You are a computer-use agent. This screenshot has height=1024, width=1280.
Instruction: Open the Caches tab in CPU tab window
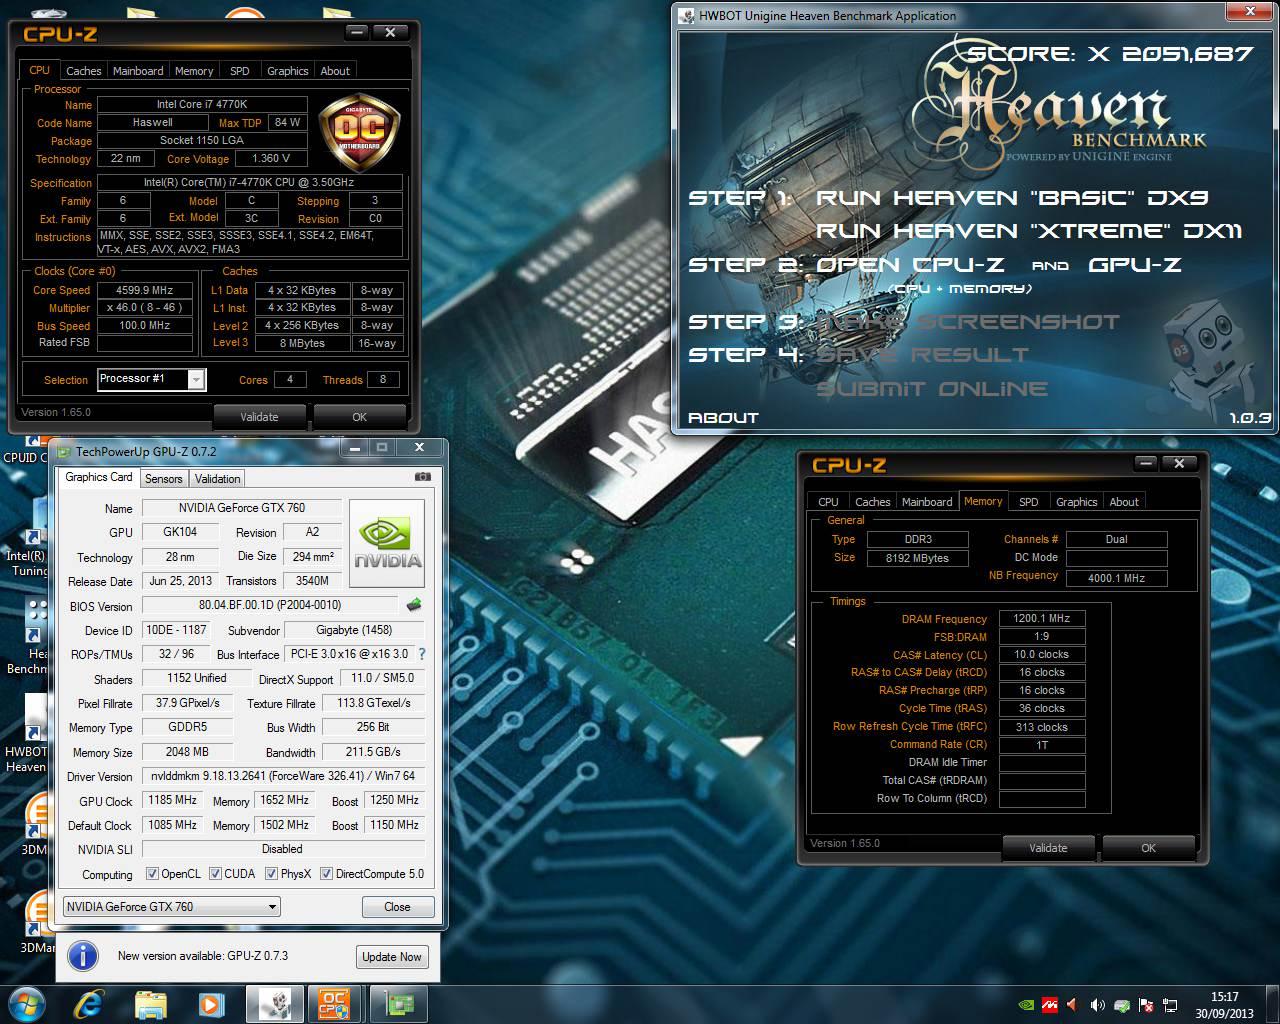[x=84, y=71]
